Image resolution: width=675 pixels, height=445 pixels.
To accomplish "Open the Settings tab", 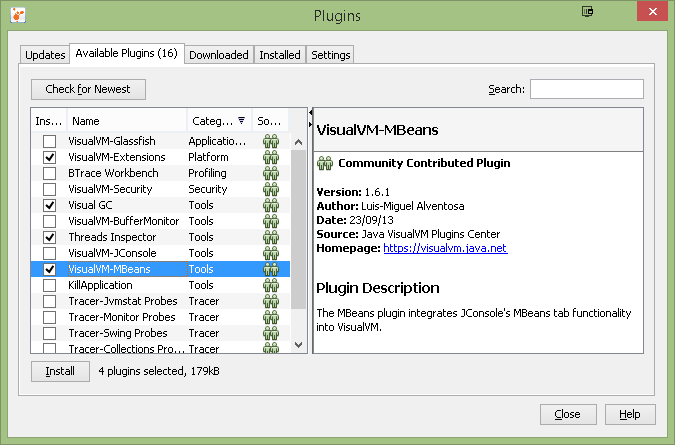I will click(331, 55).
